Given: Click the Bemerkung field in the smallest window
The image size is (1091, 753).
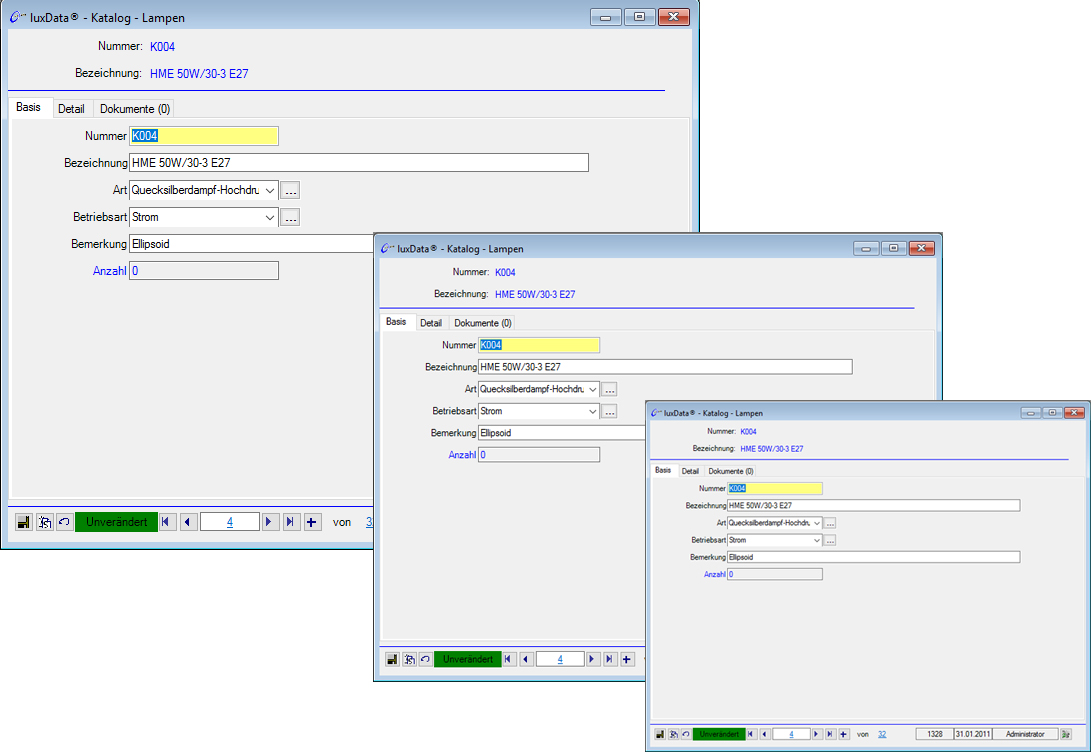Looking at the screenshot, I should pos(873,557).
